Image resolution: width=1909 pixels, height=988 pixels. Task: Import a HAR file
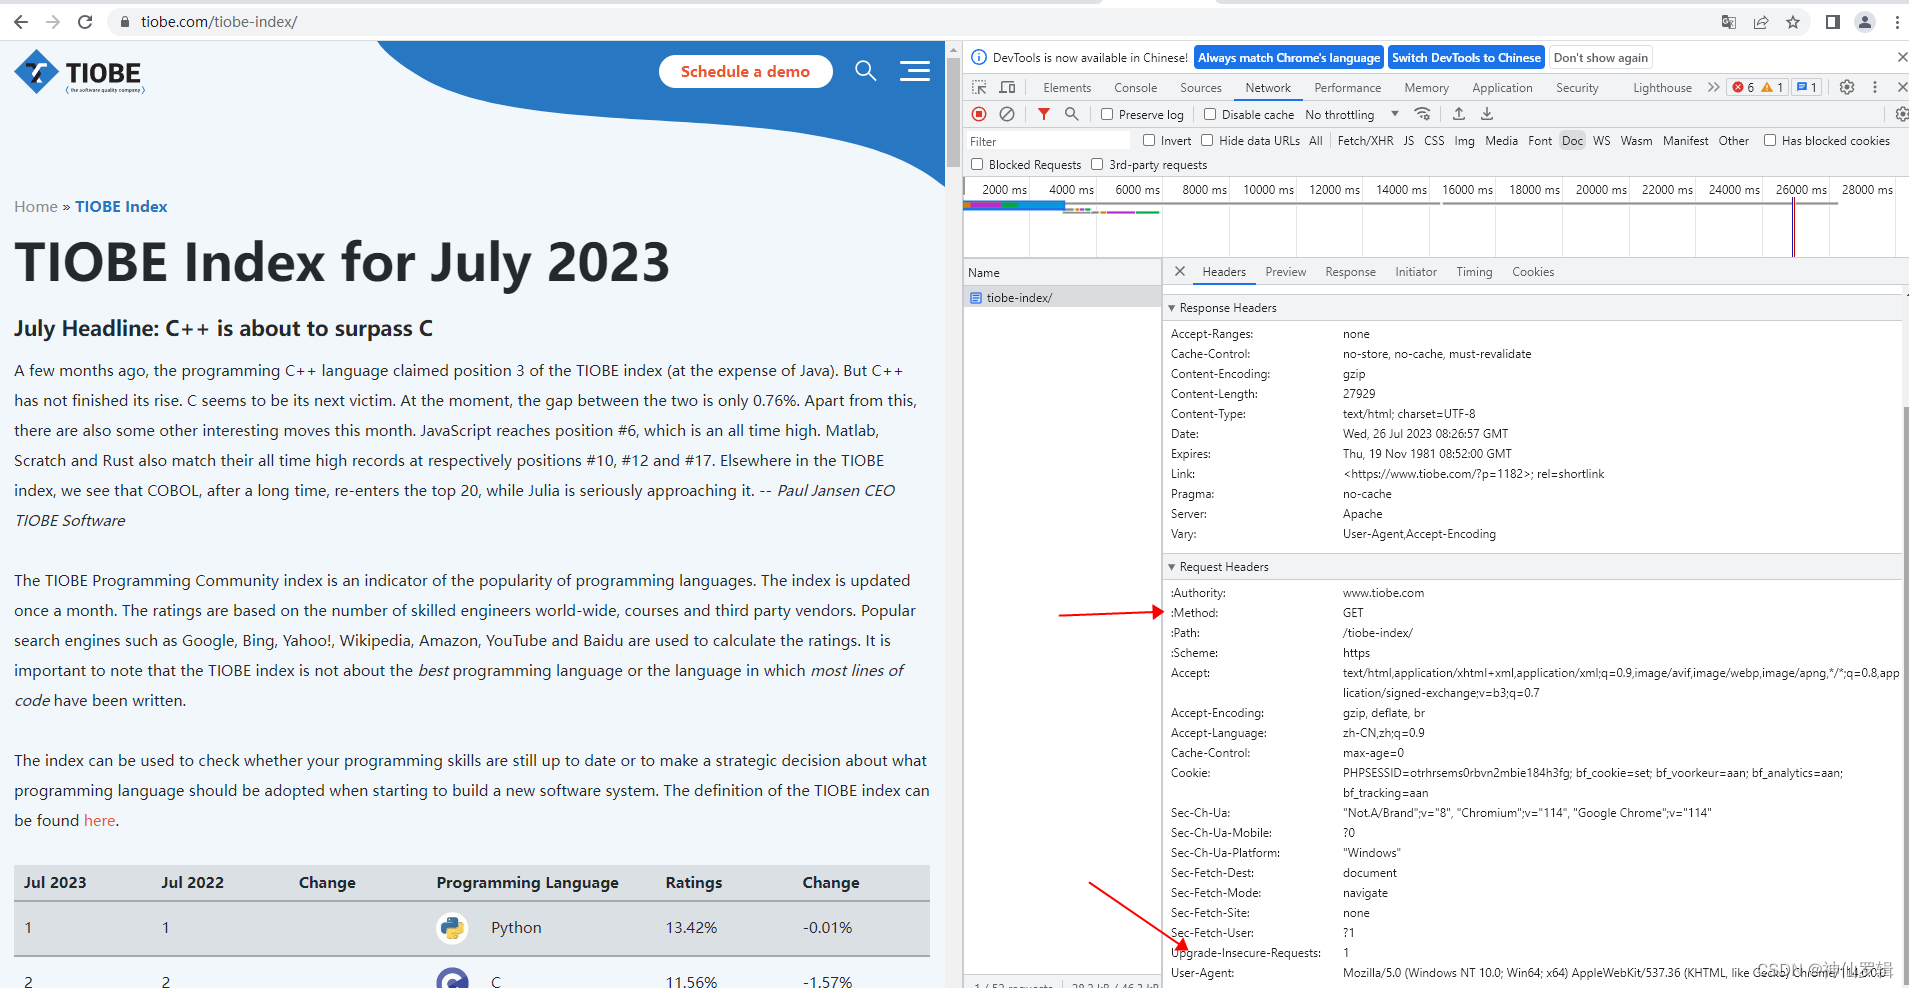1459,114
